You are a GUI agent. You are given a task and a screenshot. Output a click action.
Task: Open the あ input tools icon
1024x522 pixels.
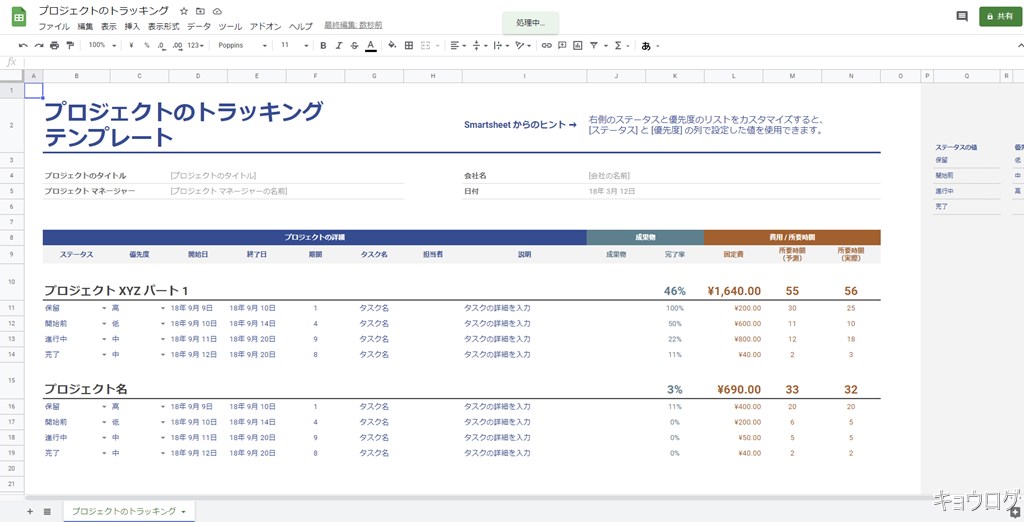click(646, 46)
